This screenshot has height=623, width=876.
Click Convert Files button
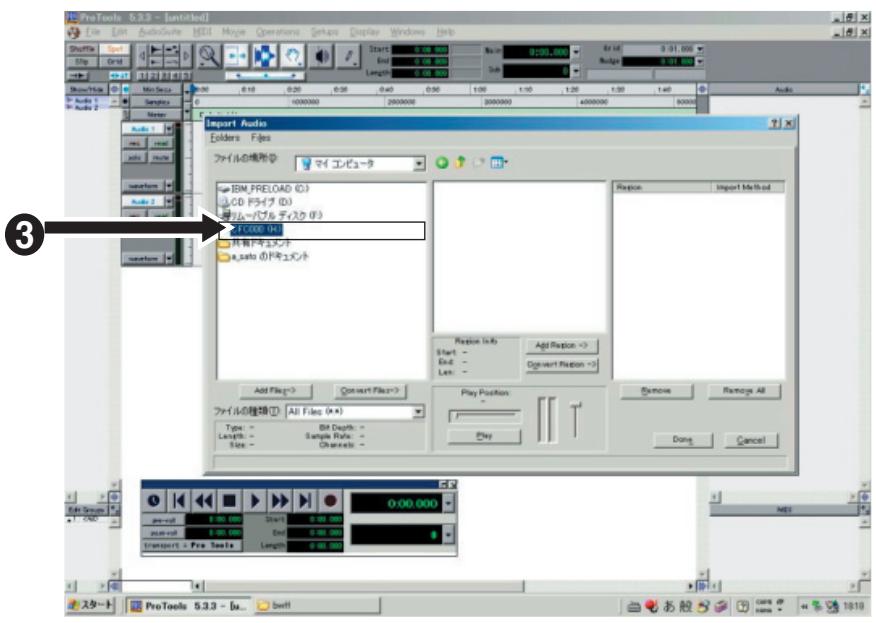point(370,391)
